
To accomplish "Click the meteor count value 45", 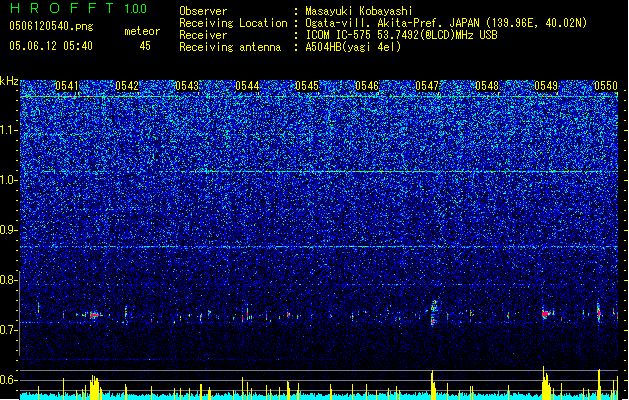I will (x=145, y=46).
